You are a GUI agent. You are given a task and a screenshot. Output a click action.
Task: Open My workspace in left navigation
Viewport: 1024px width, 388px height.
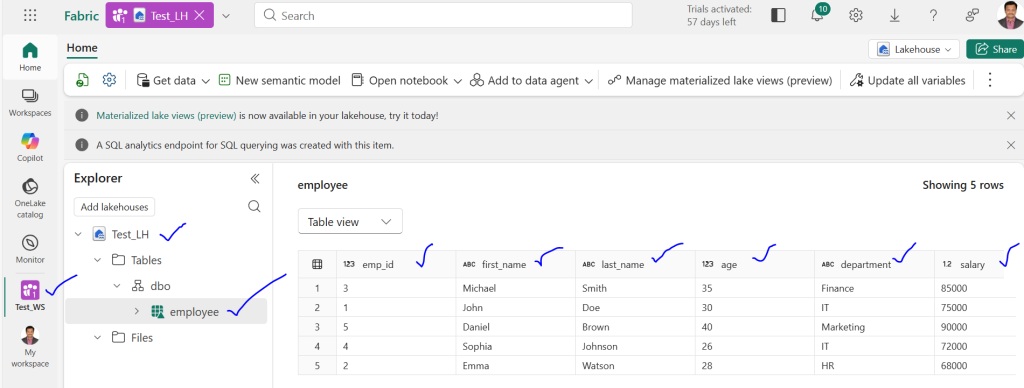[x=30, y=348]
